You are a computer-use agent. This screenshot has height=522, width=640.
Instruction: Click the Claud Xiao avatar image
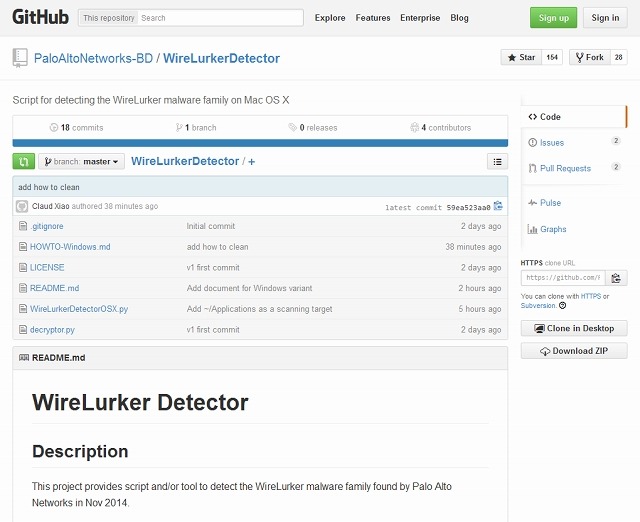click(22, 206)
